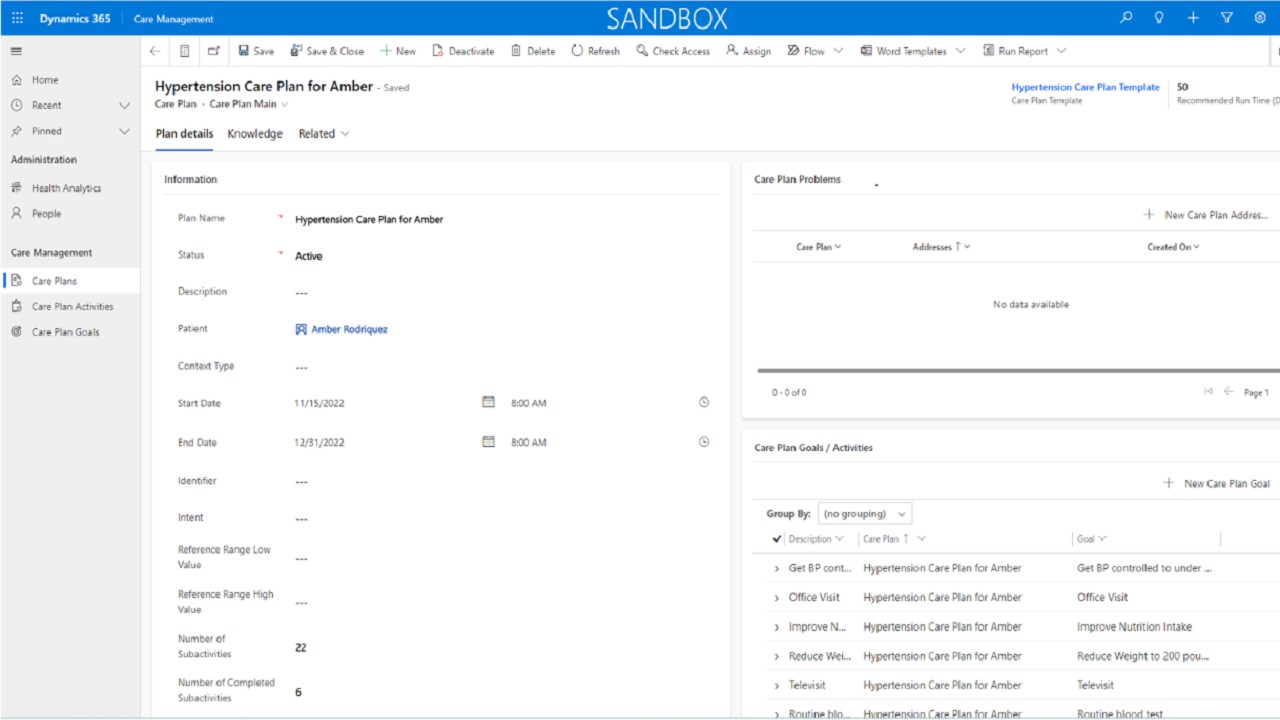Viewport: 1280px width, 720px height.
Task: Open the End Date calendar picker
Action: (488, 441)
